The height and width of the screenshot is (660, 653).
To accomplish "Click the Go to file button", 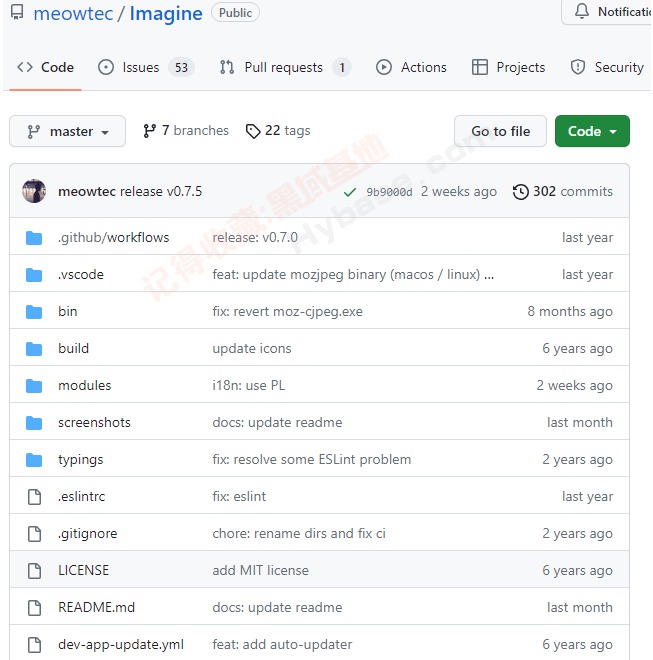I will pos(501,131).
